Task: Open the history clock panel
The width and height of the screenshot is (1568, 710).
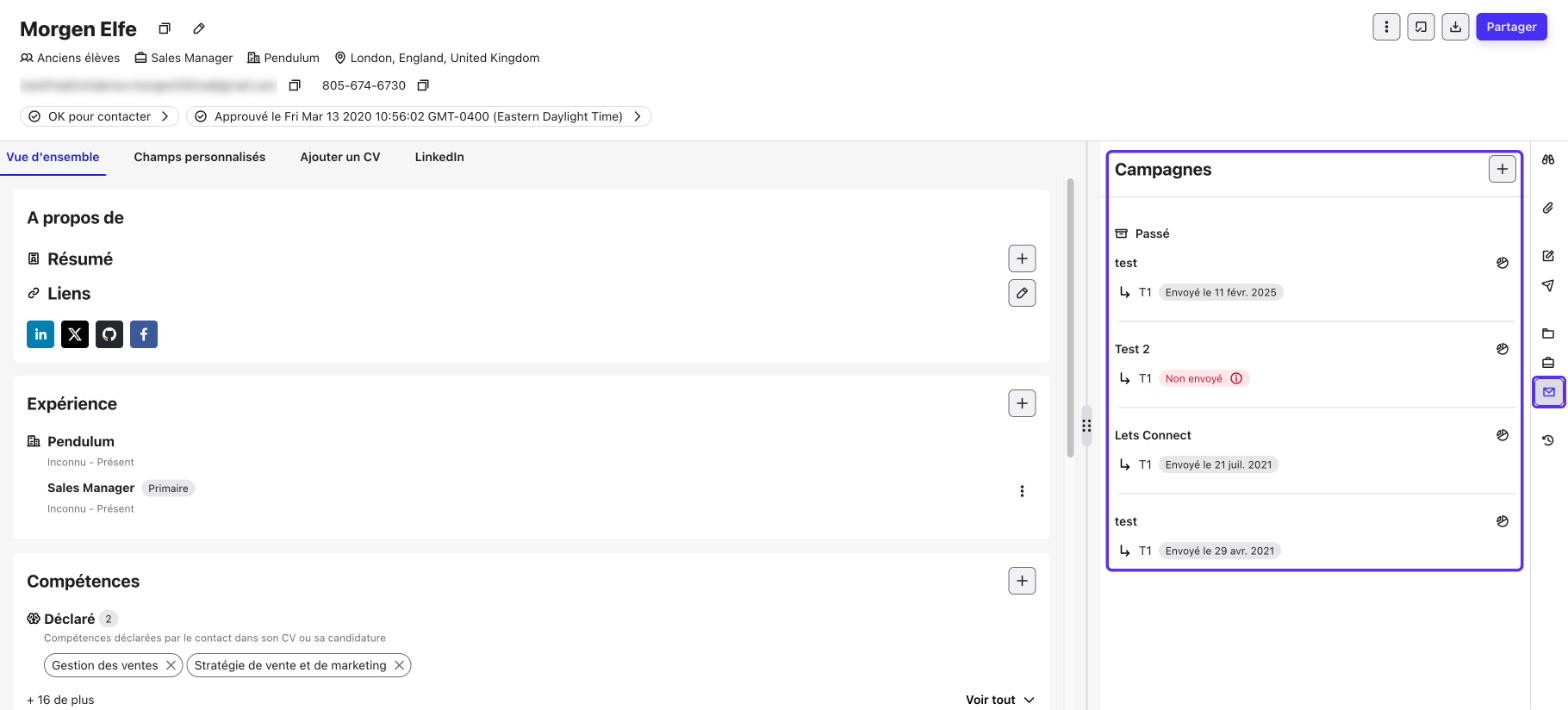Action: (1548, 440)
